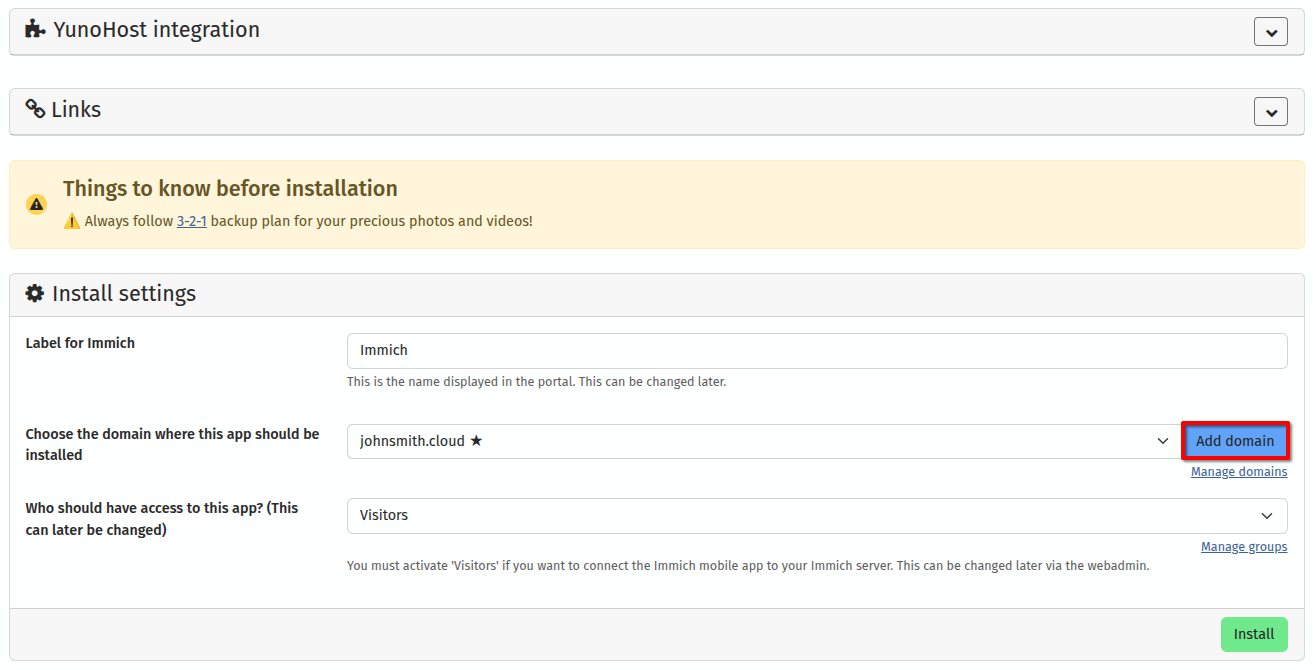The width and height of the screenshot is (1316, 670).
Task: Open the Manage groups link
Action: pos(1244,547)
